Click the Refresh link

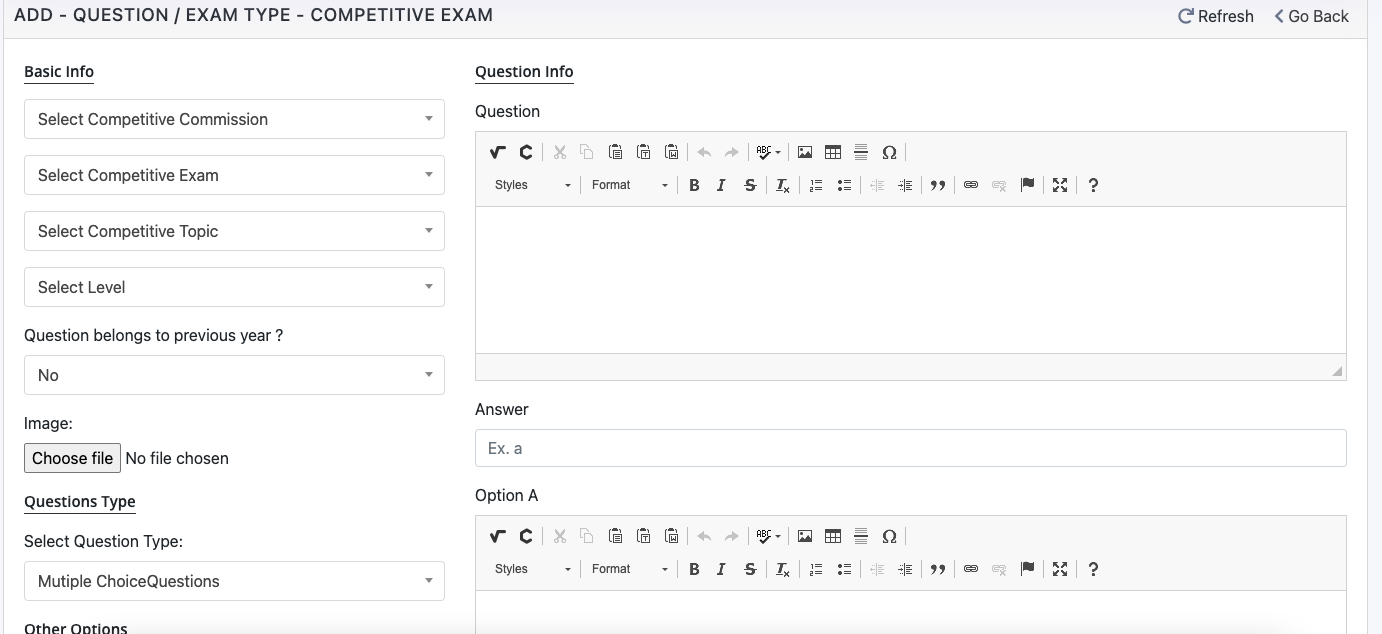coord(1216,16)
